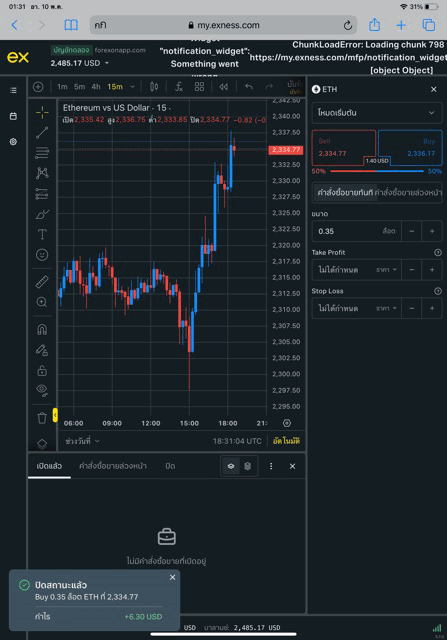
Task: Expand the order mode dropdown
Action: coord(377,113)
